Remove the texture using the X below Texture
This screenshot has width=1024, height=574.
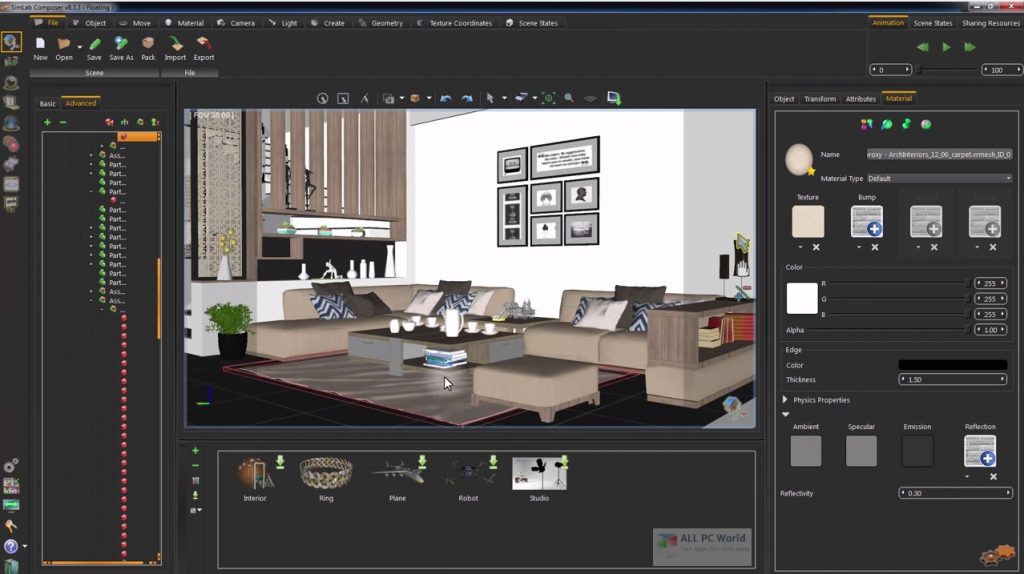coord(816,247)
